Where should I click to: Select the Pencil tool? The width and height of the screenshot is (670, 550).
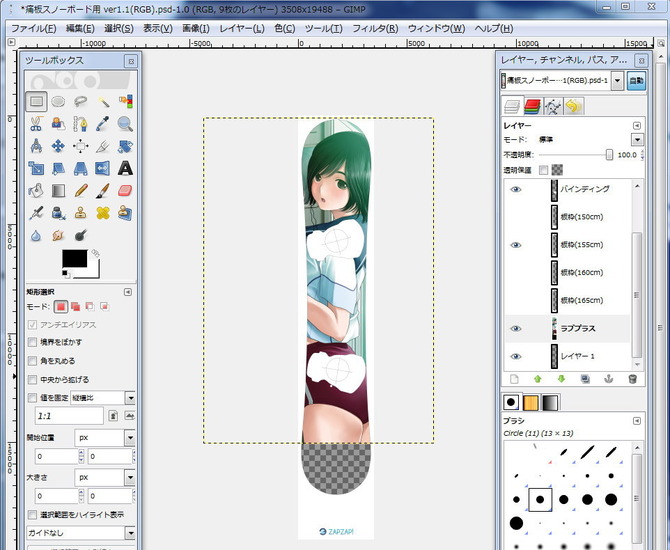pyautogui.click(x=81, y=191)
